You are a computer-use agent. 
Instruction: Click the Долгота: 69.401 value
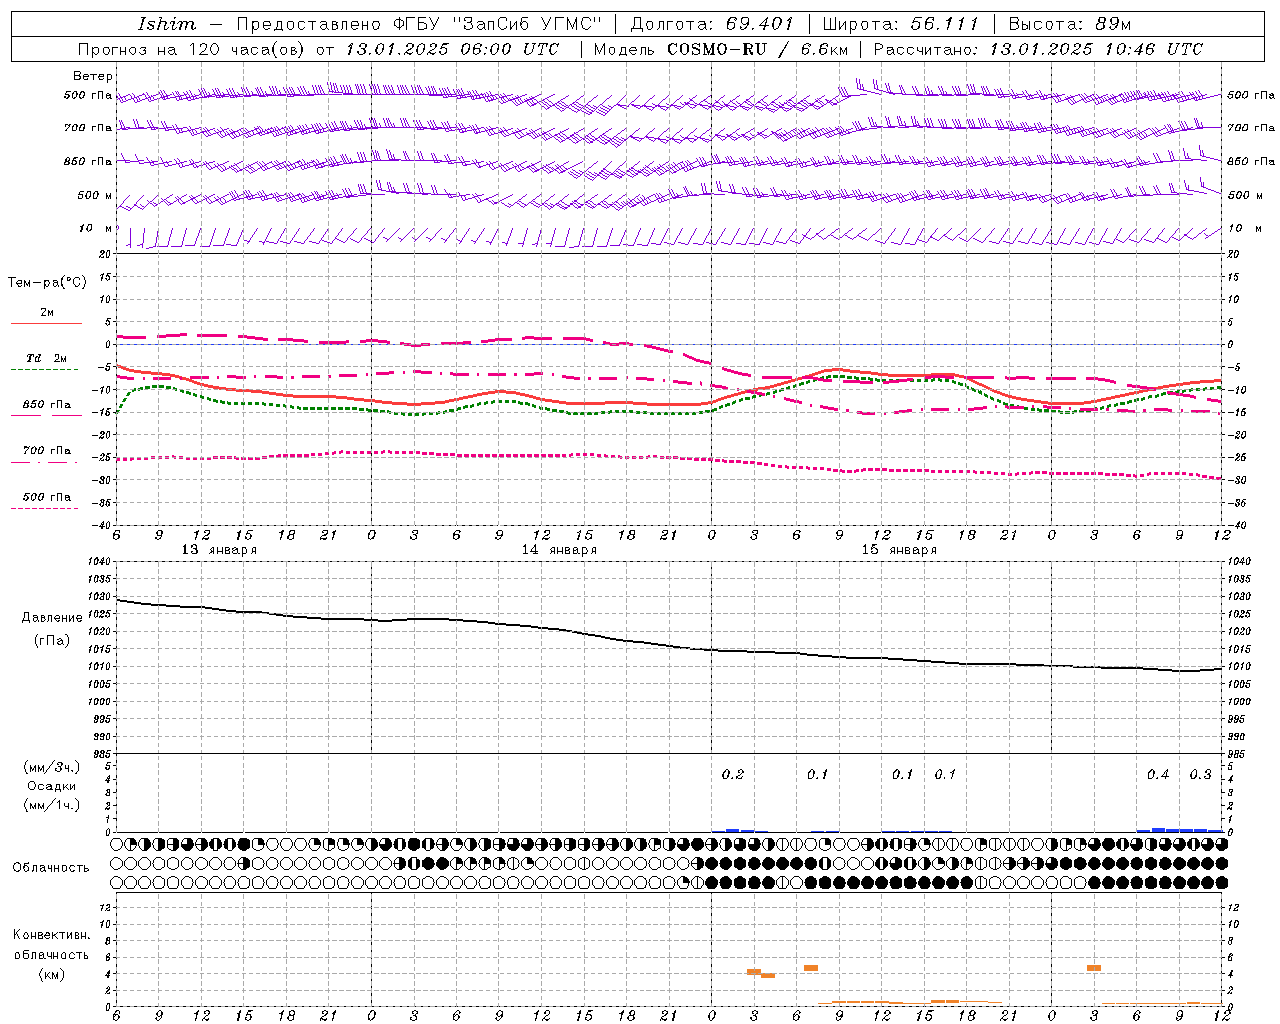point(712,24)
